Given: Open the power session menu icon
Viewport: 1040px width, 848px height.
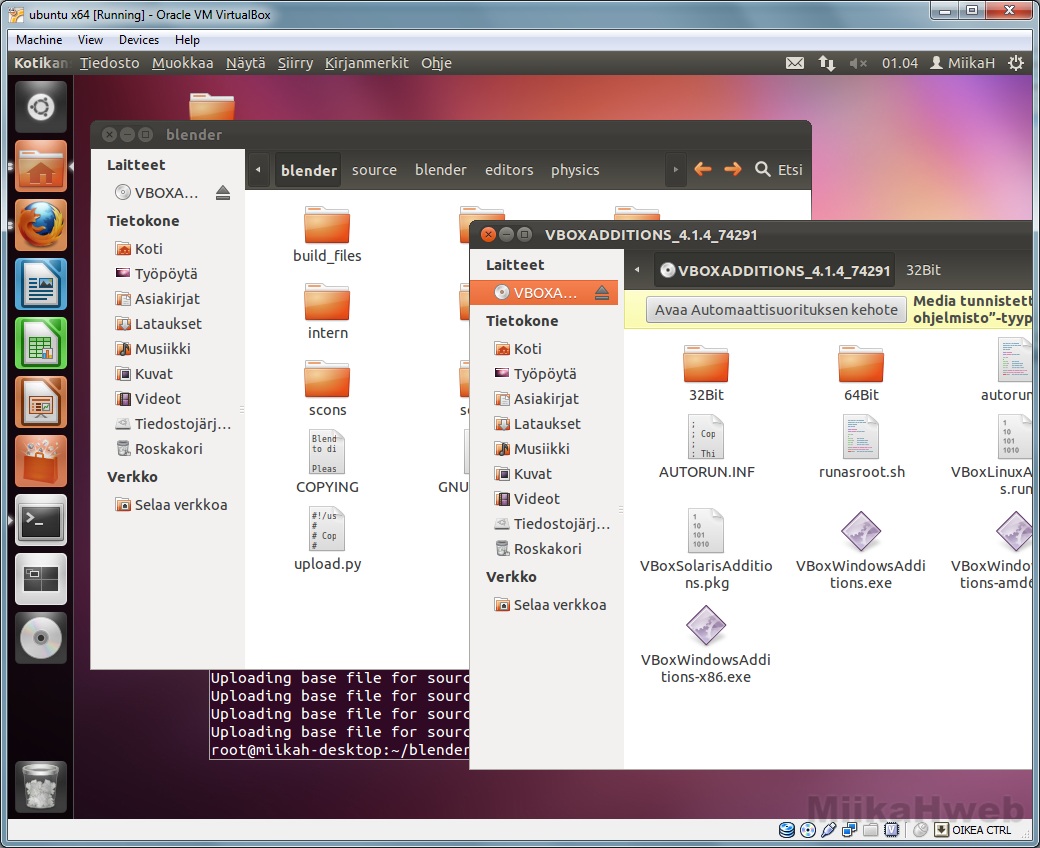Looking at the screenshot, I should 1015,63.
